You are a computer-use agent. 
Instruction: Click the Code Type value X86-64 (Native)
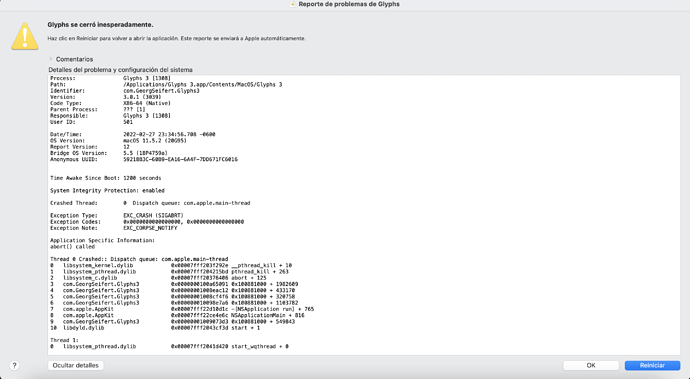pyautogui.click(x=147, y=103)
